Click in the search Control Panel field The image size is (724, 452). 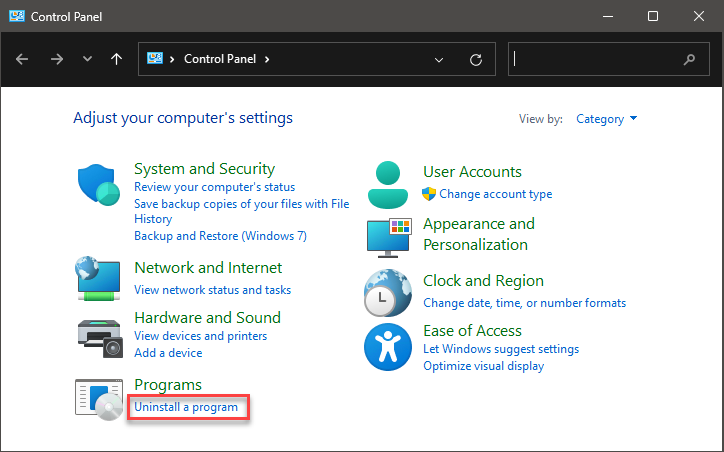click(609, 59)
